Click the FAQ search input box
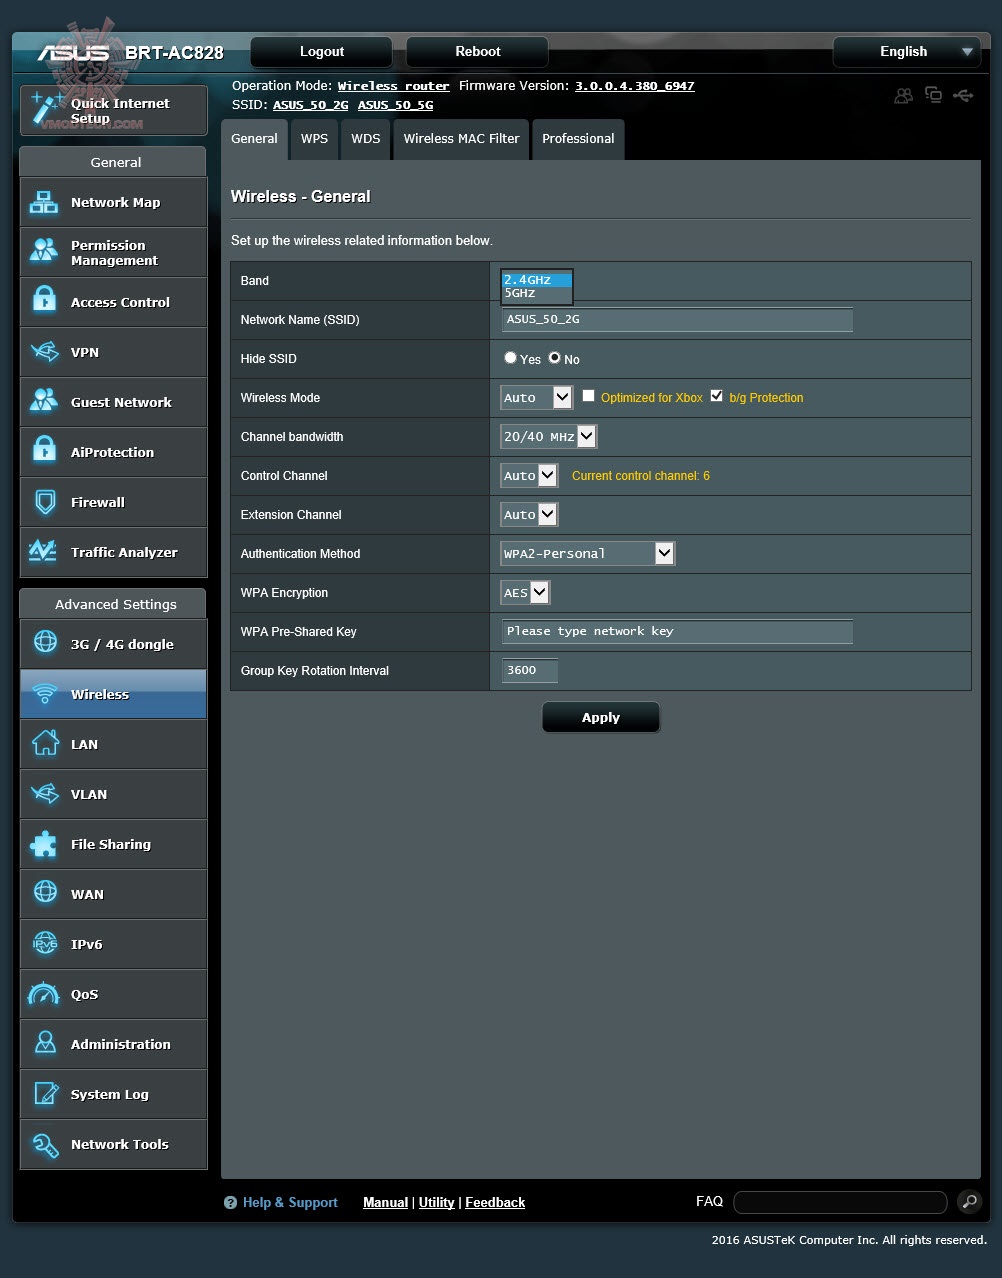Screen dimensions: 1002x1278 [x=840, y=1202]
